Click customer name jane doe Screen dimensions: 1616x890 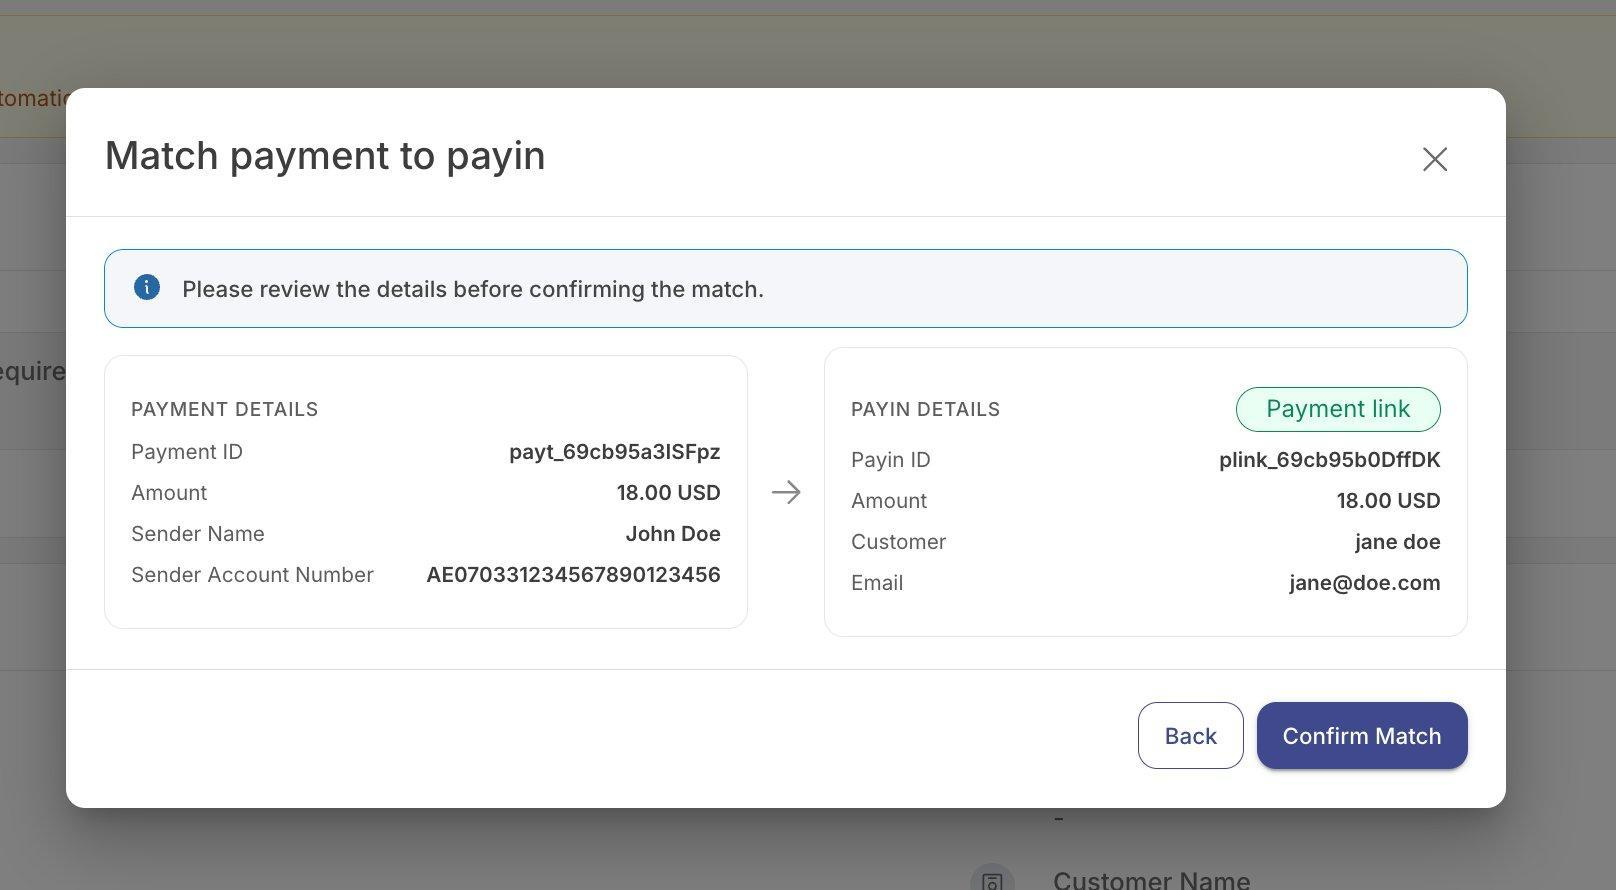click(x=1398, y=542)
